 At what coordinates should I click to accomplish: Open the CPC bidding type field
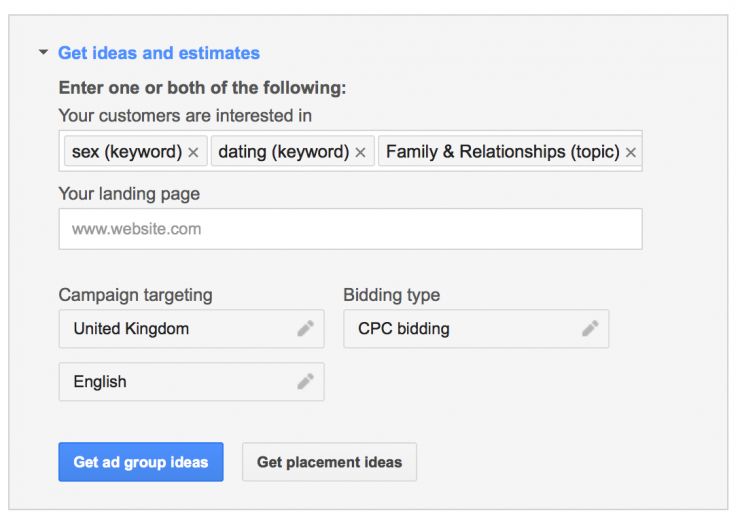[x=460, y=329]
